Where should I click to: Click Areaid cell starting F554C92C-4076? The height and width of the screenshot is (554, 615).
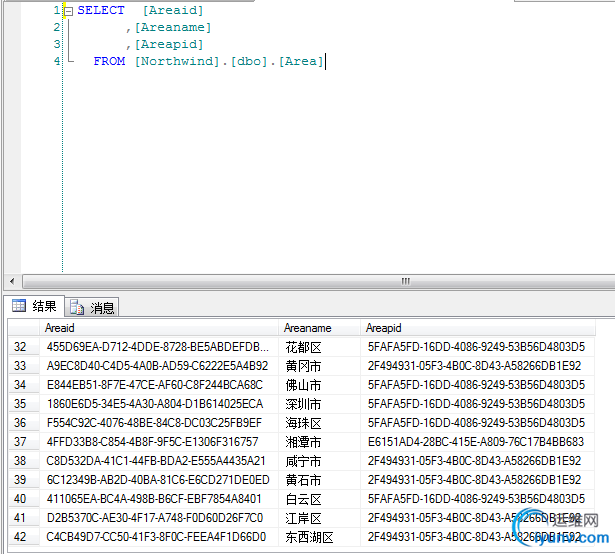[159, 423]
